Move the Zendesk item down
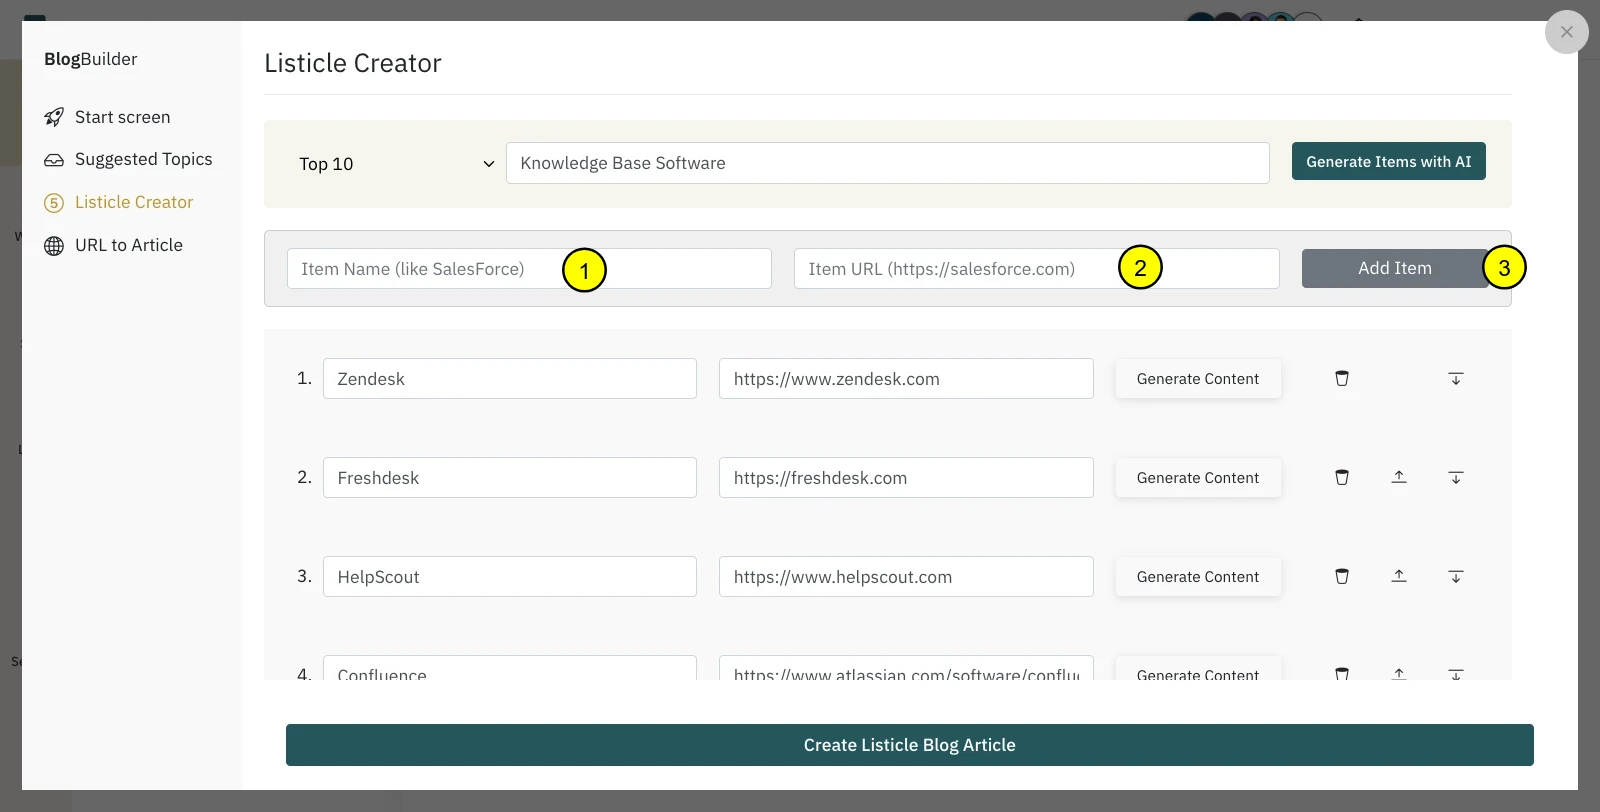This screenshot has height=812, width=1600. pyautogui.click(x=1456, y=378)
